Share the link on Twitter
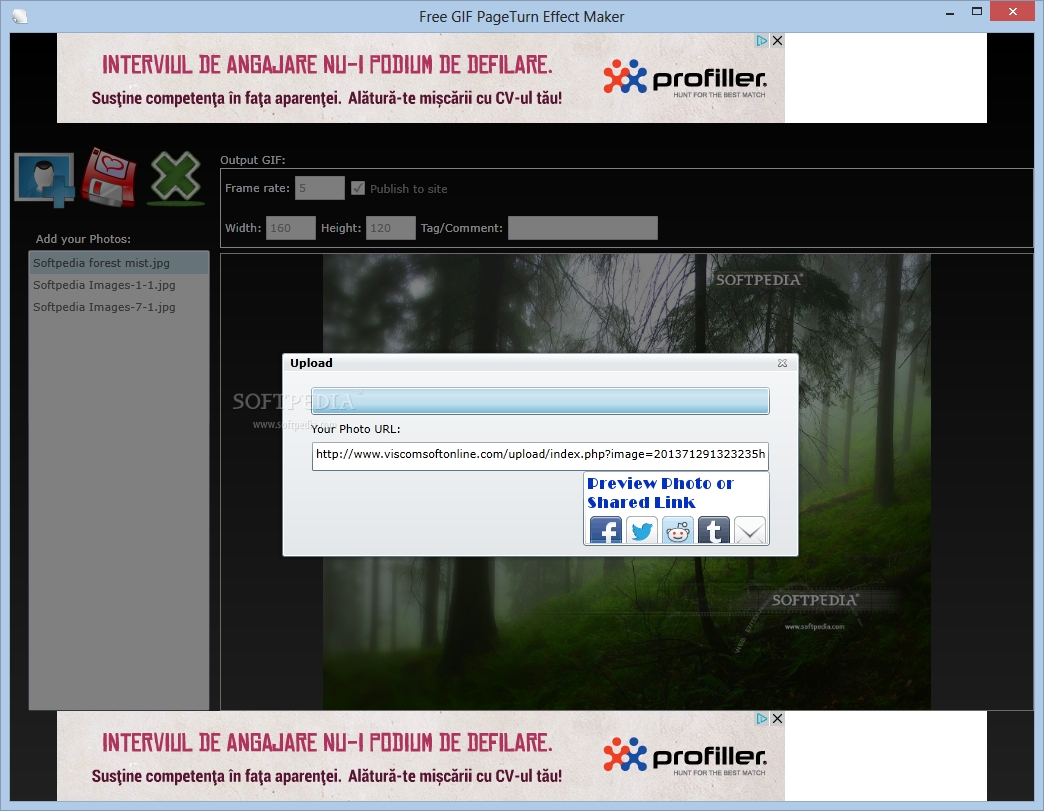Screen dimensions: 1044x811 pos(642,531)
